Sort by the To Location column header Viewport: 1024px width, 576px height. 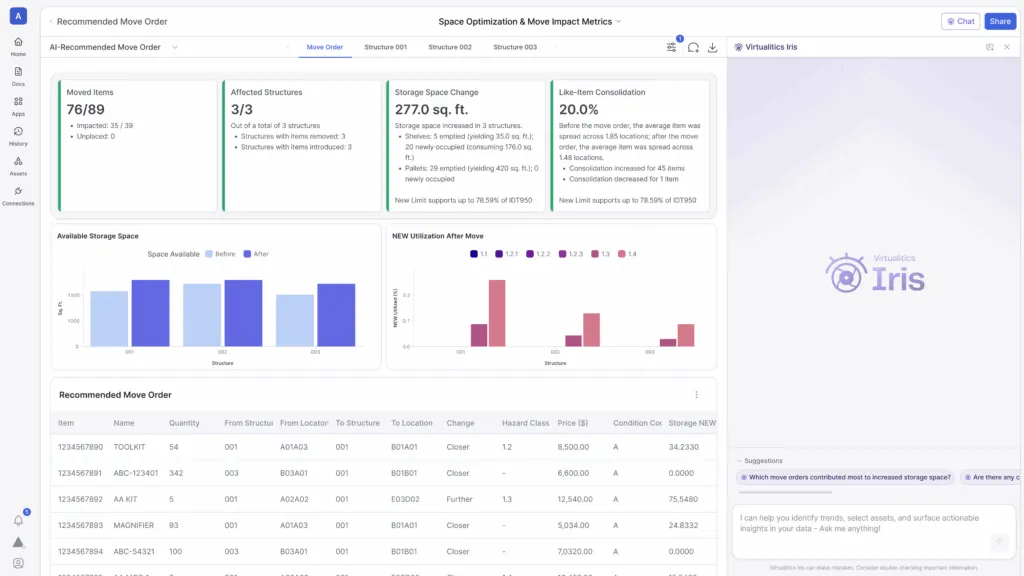(x=411, y=423)
